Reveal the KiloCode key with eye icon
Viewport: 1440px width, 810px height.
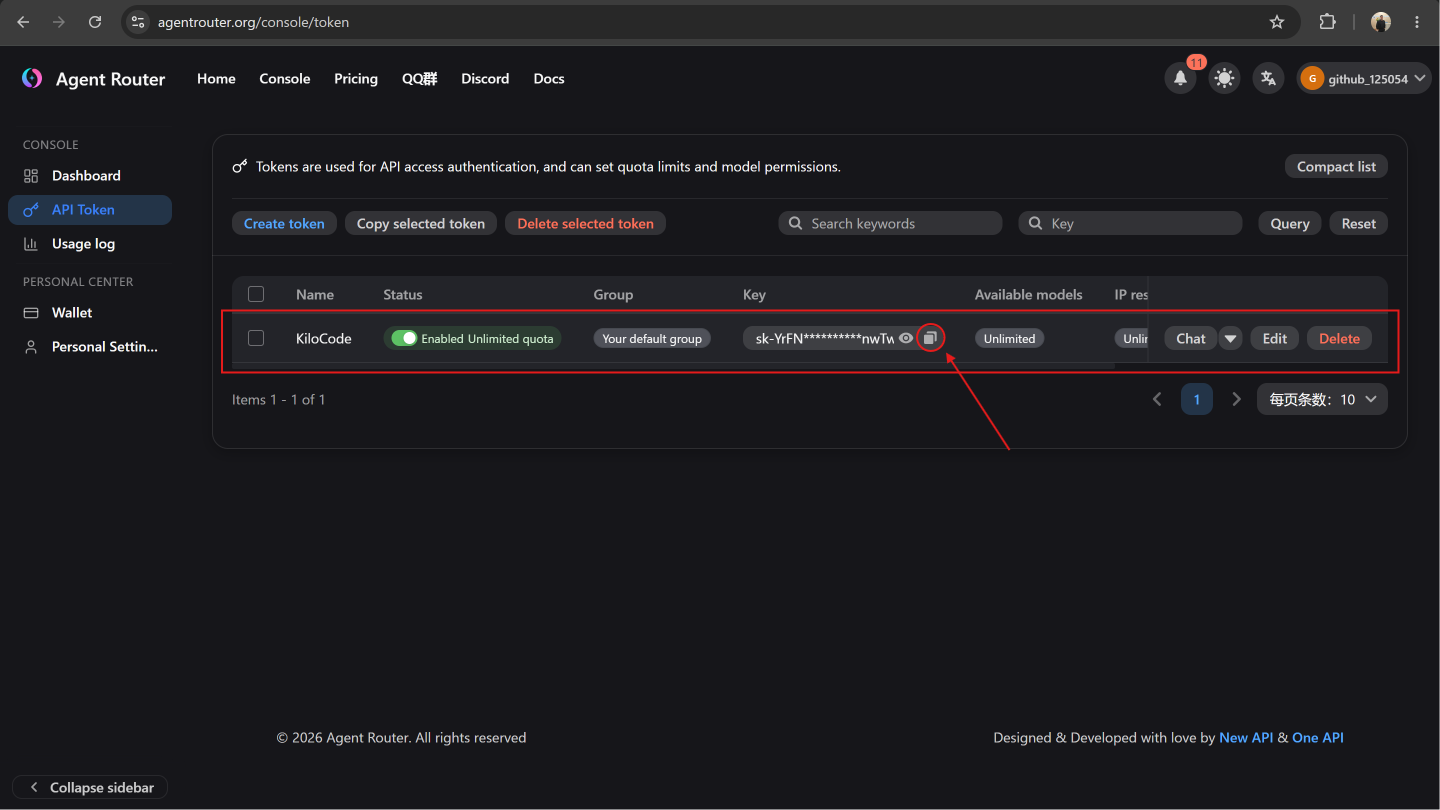point(906,338)
